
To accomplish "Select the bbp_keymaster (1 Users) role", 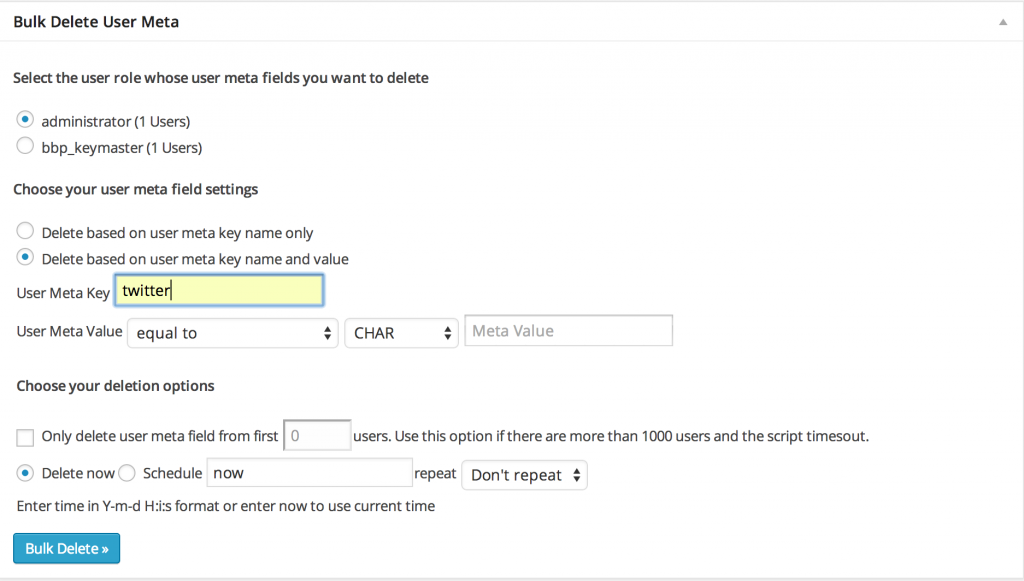I will pos(24,145).
